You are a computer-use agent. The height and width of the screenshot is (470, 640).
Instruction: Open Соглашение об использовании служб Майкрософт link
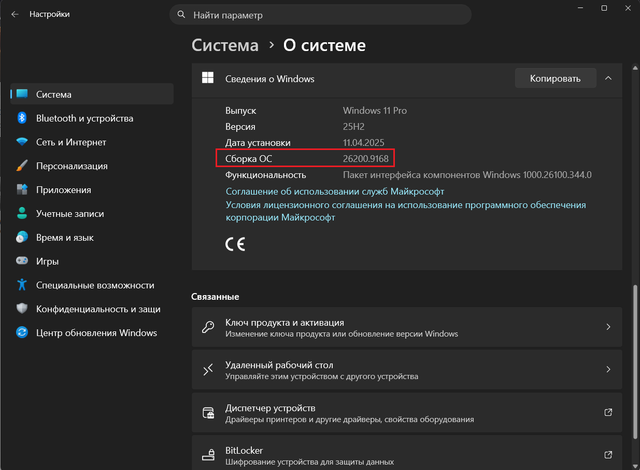(335, 191)
